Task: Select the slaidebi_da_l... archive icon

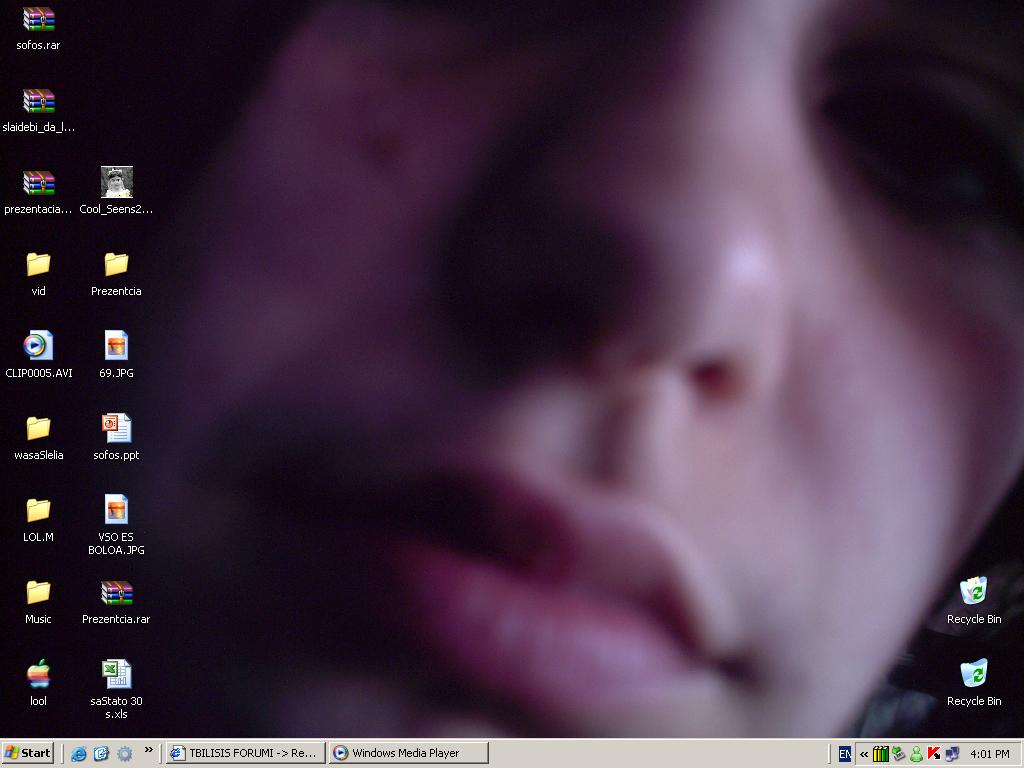Action: point(39,101)
